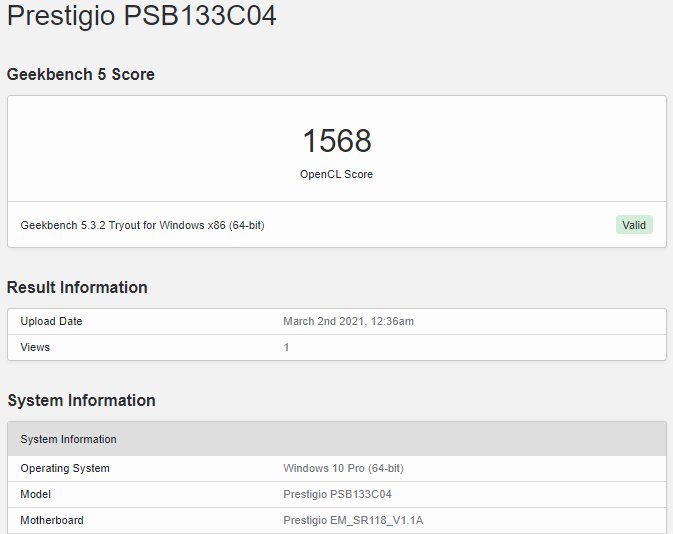Click the Operating System row label
This screenshot has width=673, height=534.
[x=65, y=468]
